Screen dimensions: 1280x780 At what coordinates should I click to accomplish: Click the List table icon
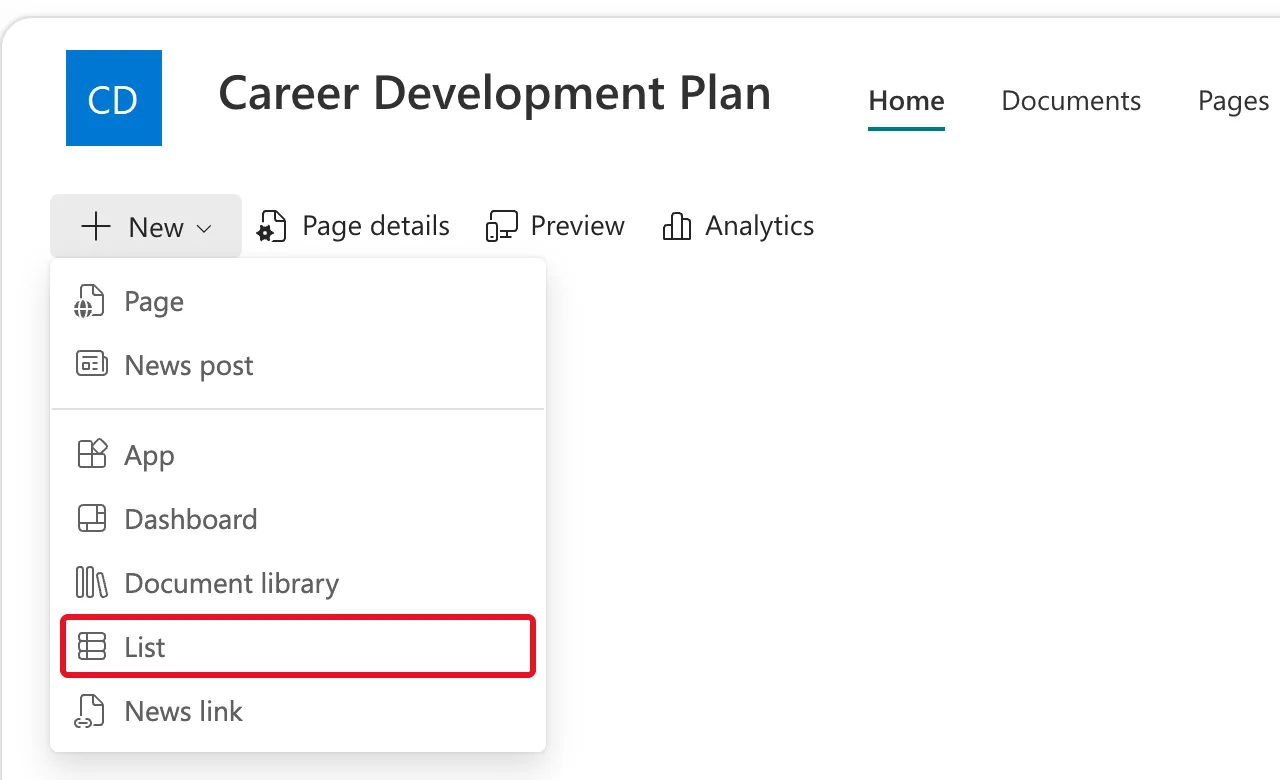pyautogui.click(x=92, y=647)
